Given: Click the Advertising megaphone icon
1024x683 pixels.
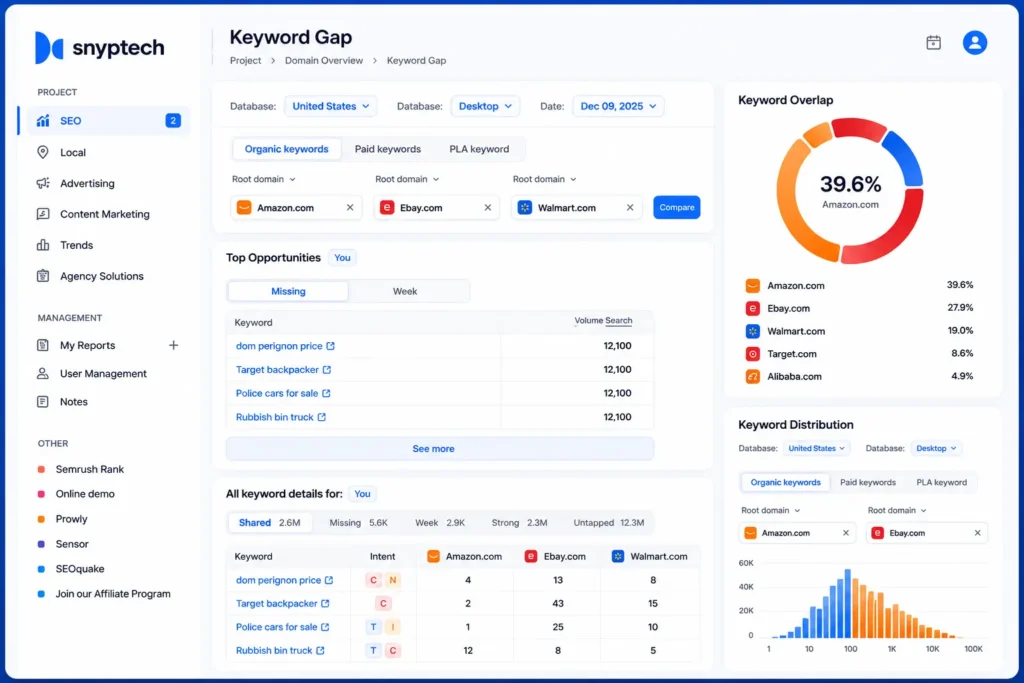Looking at the screenshot, I should (x=43, y=183).
